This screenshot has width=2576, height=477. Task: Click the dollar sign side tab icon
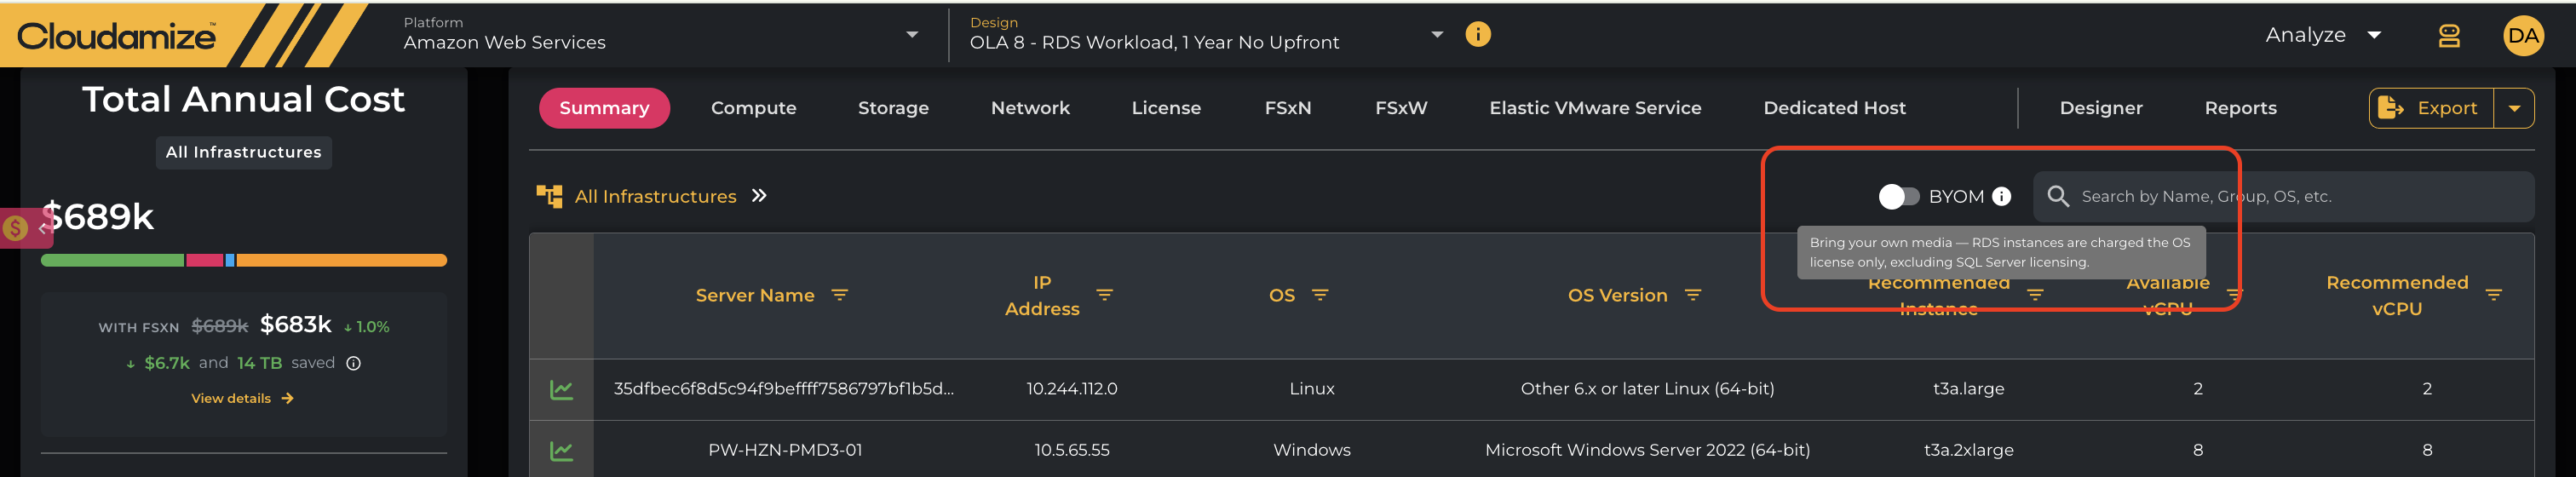tap(15, 228)
